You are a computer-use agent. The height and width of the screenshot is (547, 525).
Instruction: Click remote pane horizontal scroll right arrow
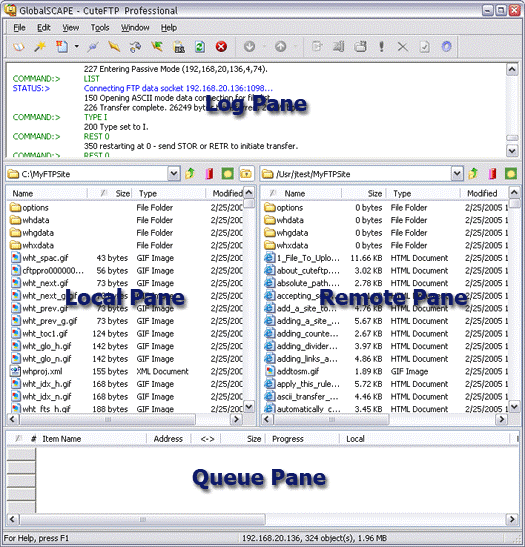point(502,419)
